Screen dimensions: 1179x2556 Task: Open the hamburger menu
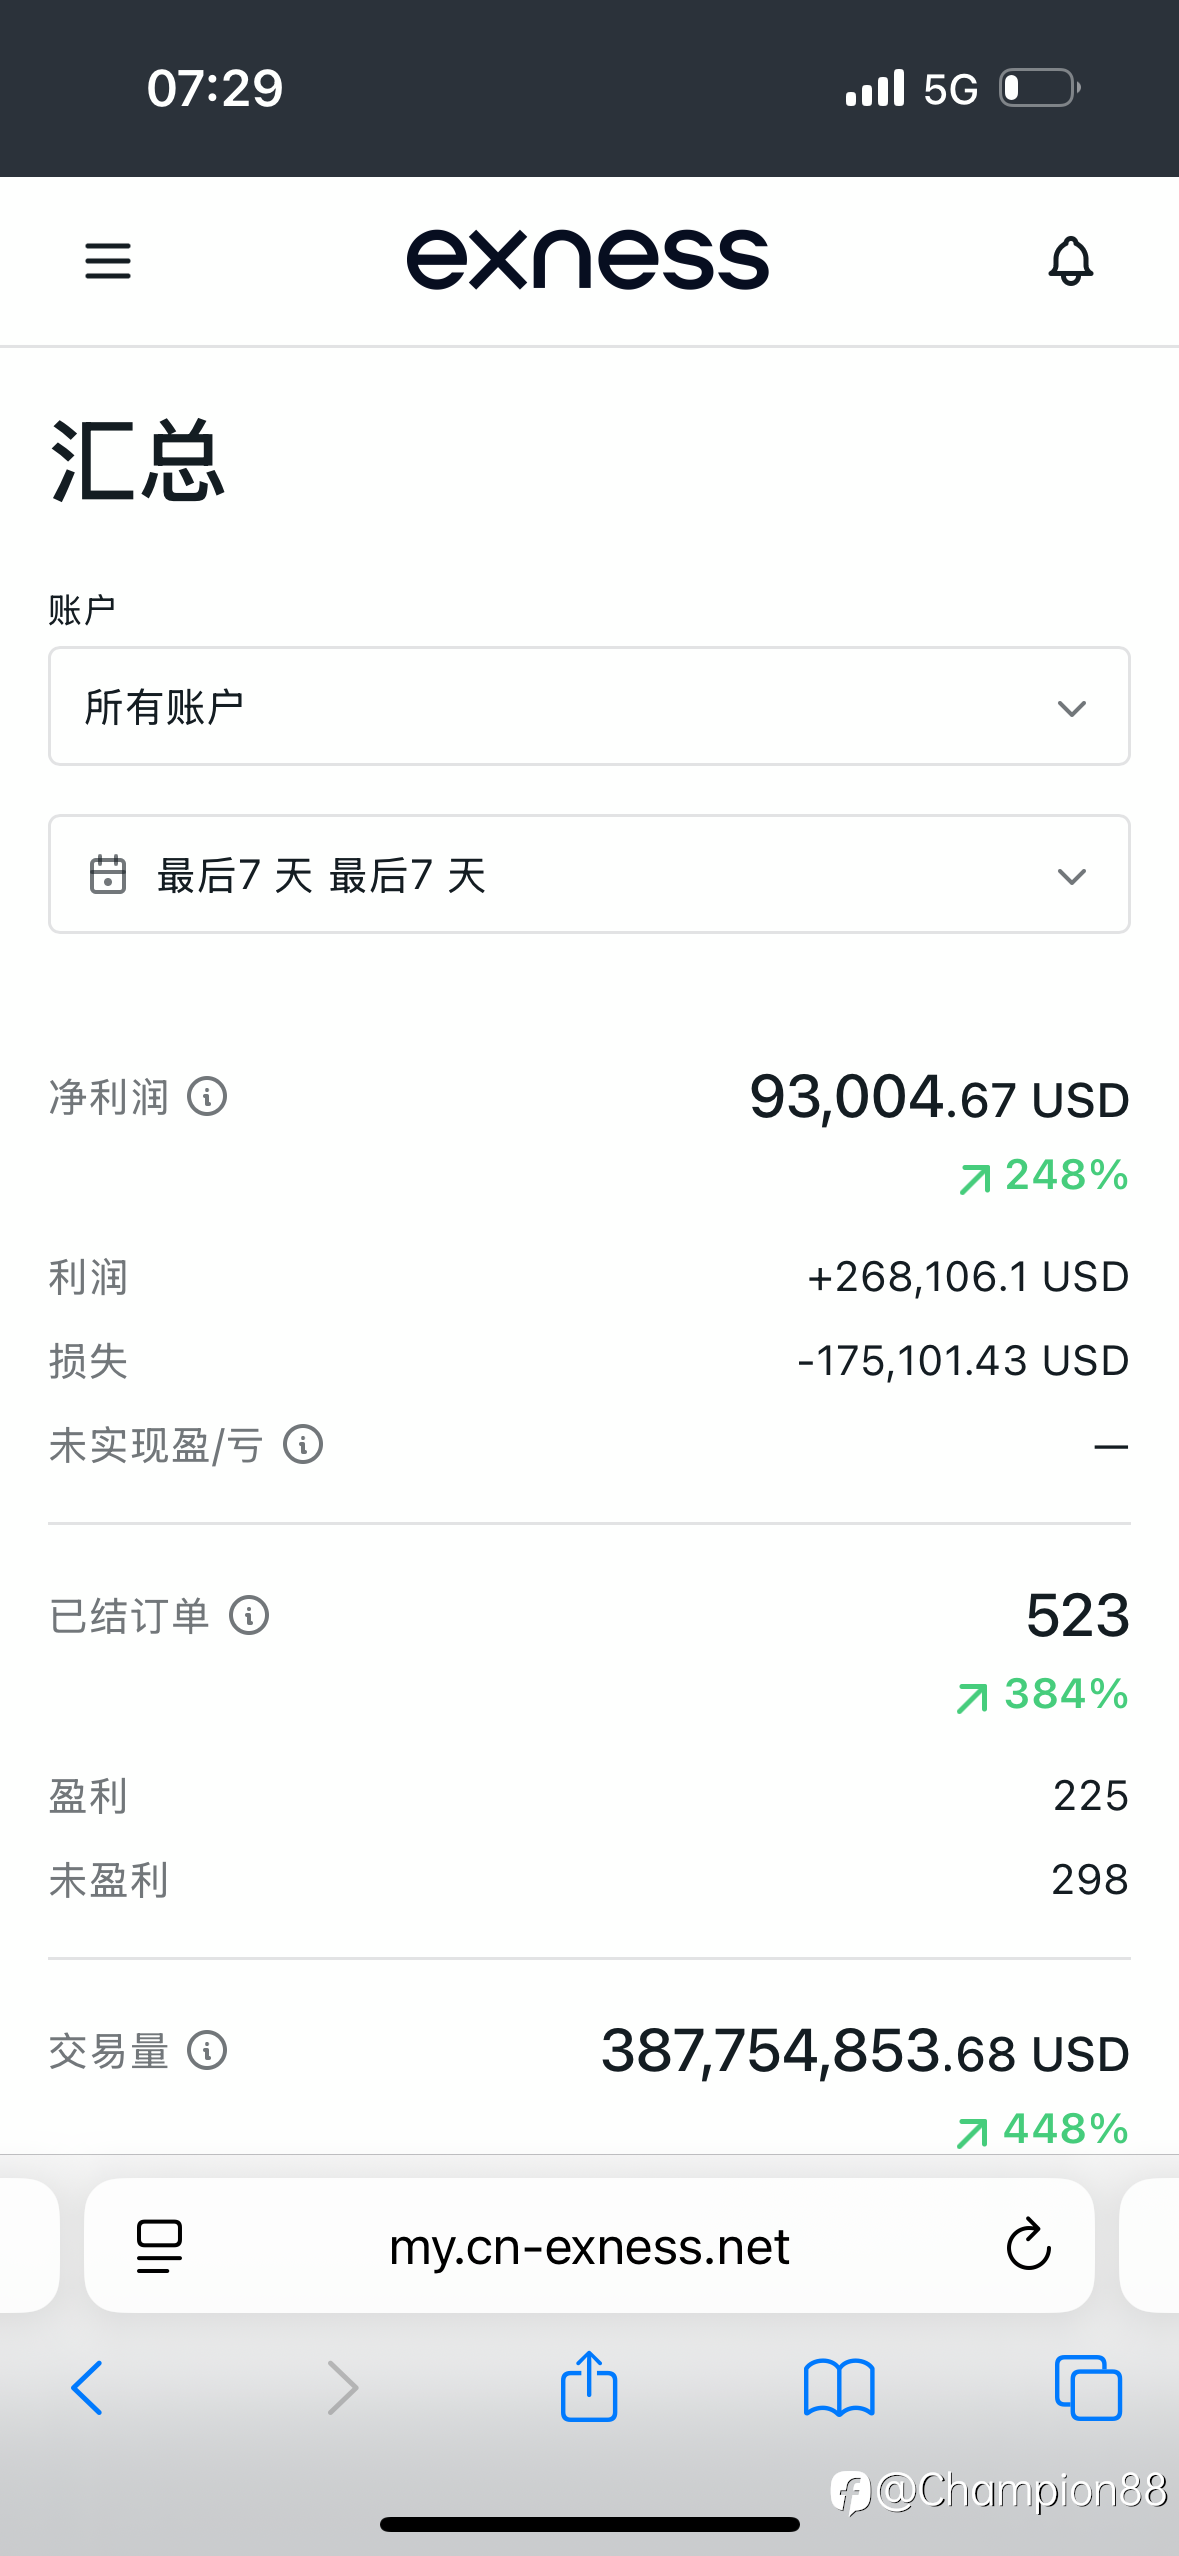click(108, 261)
